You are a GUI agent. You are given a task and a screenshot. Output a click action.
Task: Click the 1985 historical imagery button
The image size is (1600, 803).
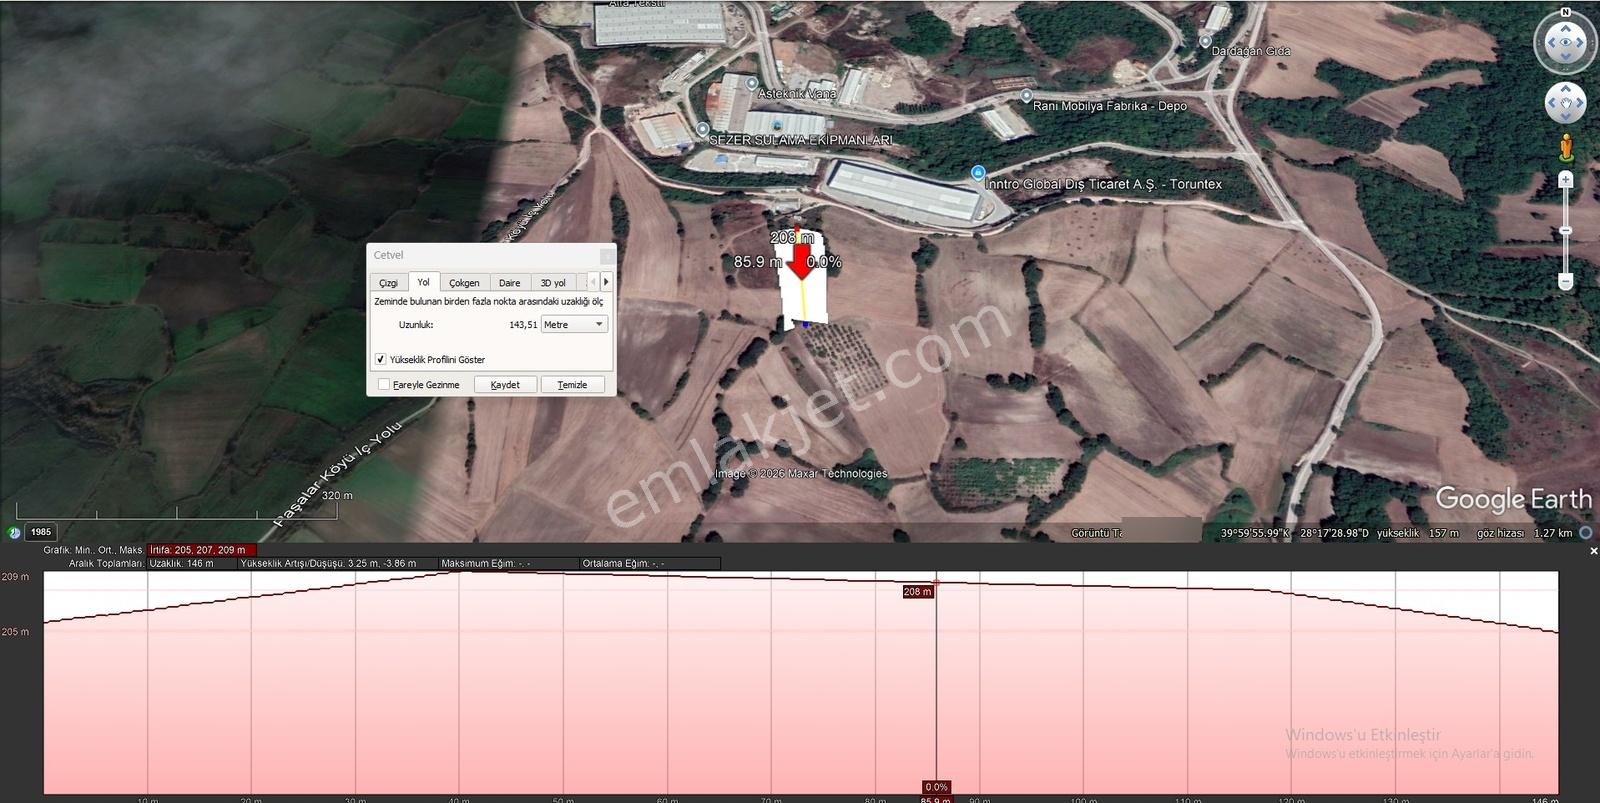[40, 532]
